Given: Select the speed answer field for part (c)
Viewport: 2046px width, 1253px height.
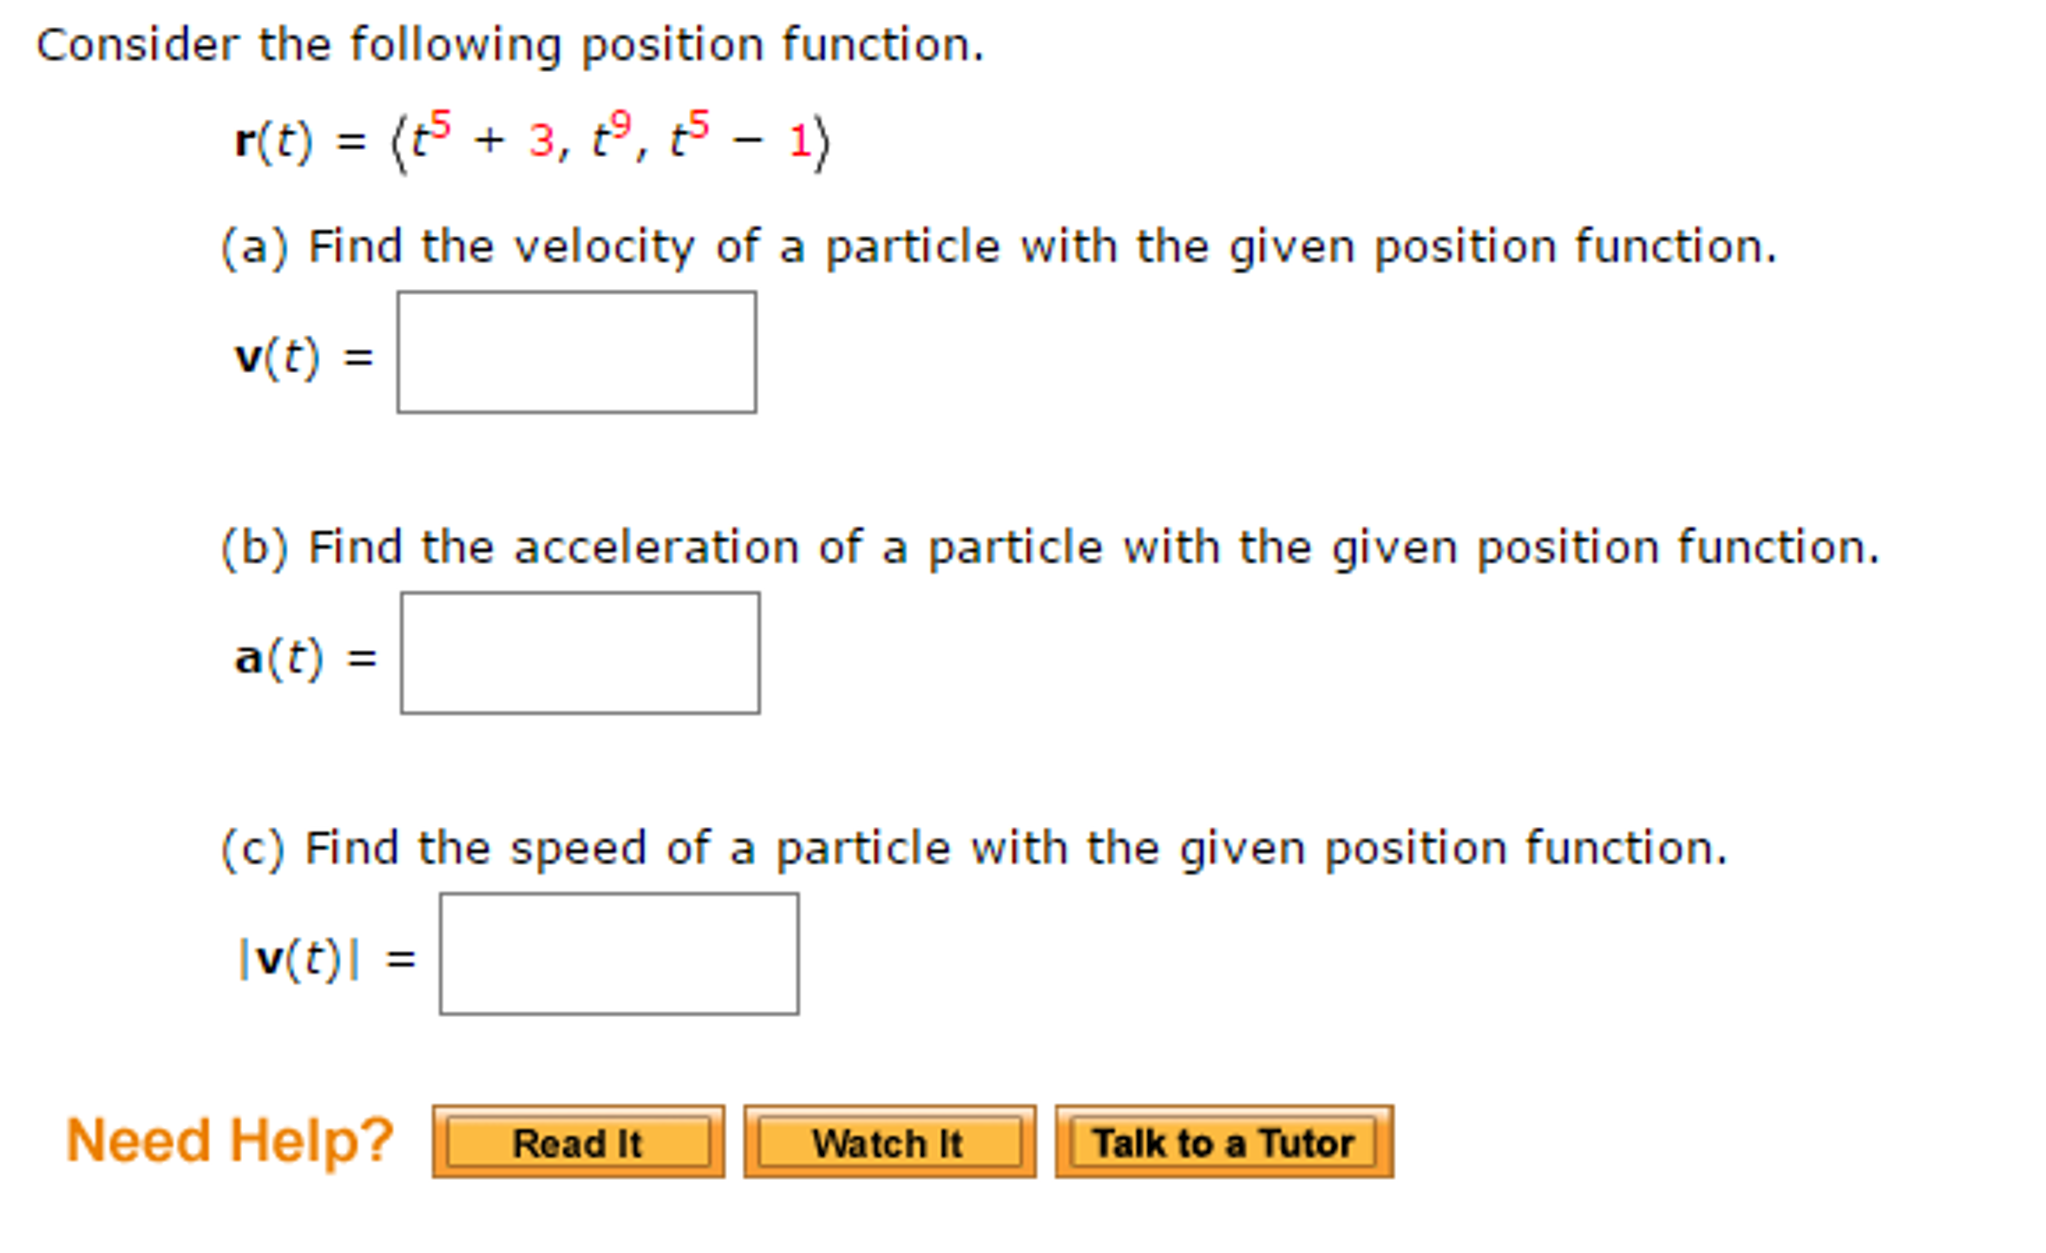Looking at the screenshot, I should [x=618, y=955].
